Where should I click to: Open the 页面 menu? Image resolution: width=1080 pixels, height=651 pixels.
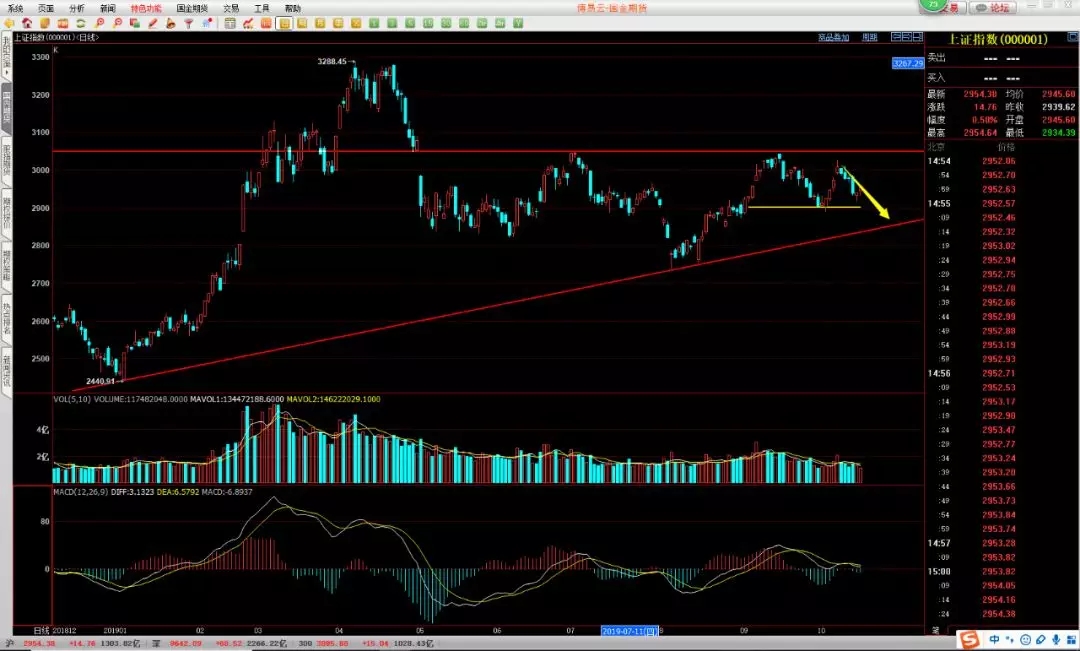click(46, 8)
